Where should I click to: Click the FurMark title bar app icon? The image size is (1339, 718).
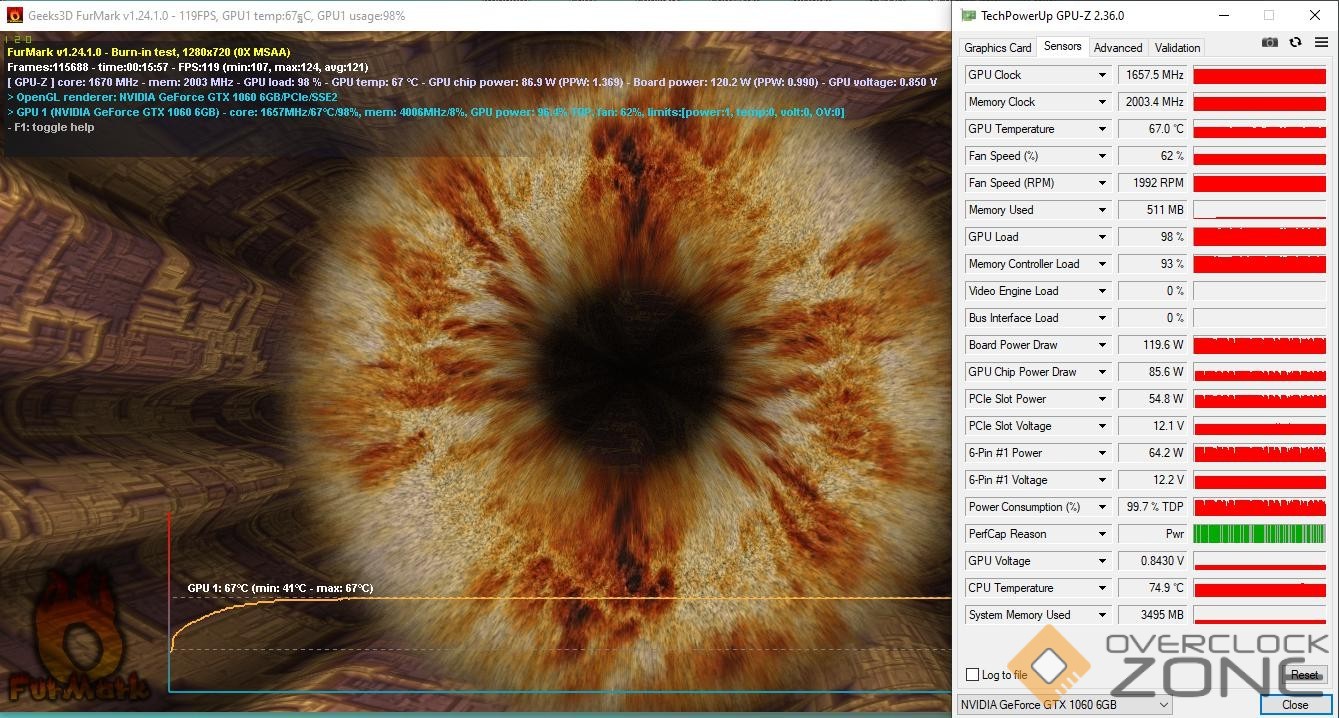[15, 15]
